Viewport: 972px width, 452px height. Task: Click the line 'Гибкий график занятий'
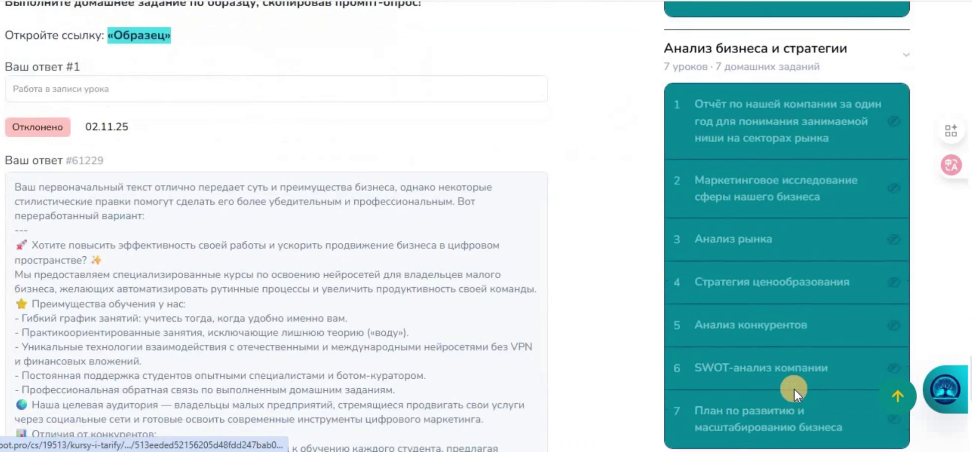pos(180,319)
